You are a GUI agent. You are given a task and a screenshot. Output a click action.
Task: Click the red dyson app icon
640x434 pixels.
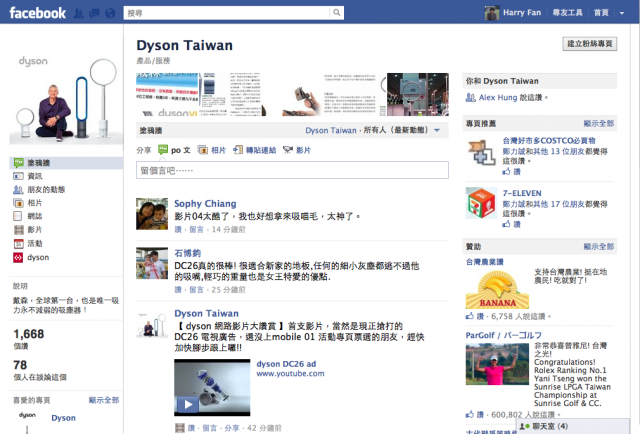pyautogui.click(x=18, y=258)
